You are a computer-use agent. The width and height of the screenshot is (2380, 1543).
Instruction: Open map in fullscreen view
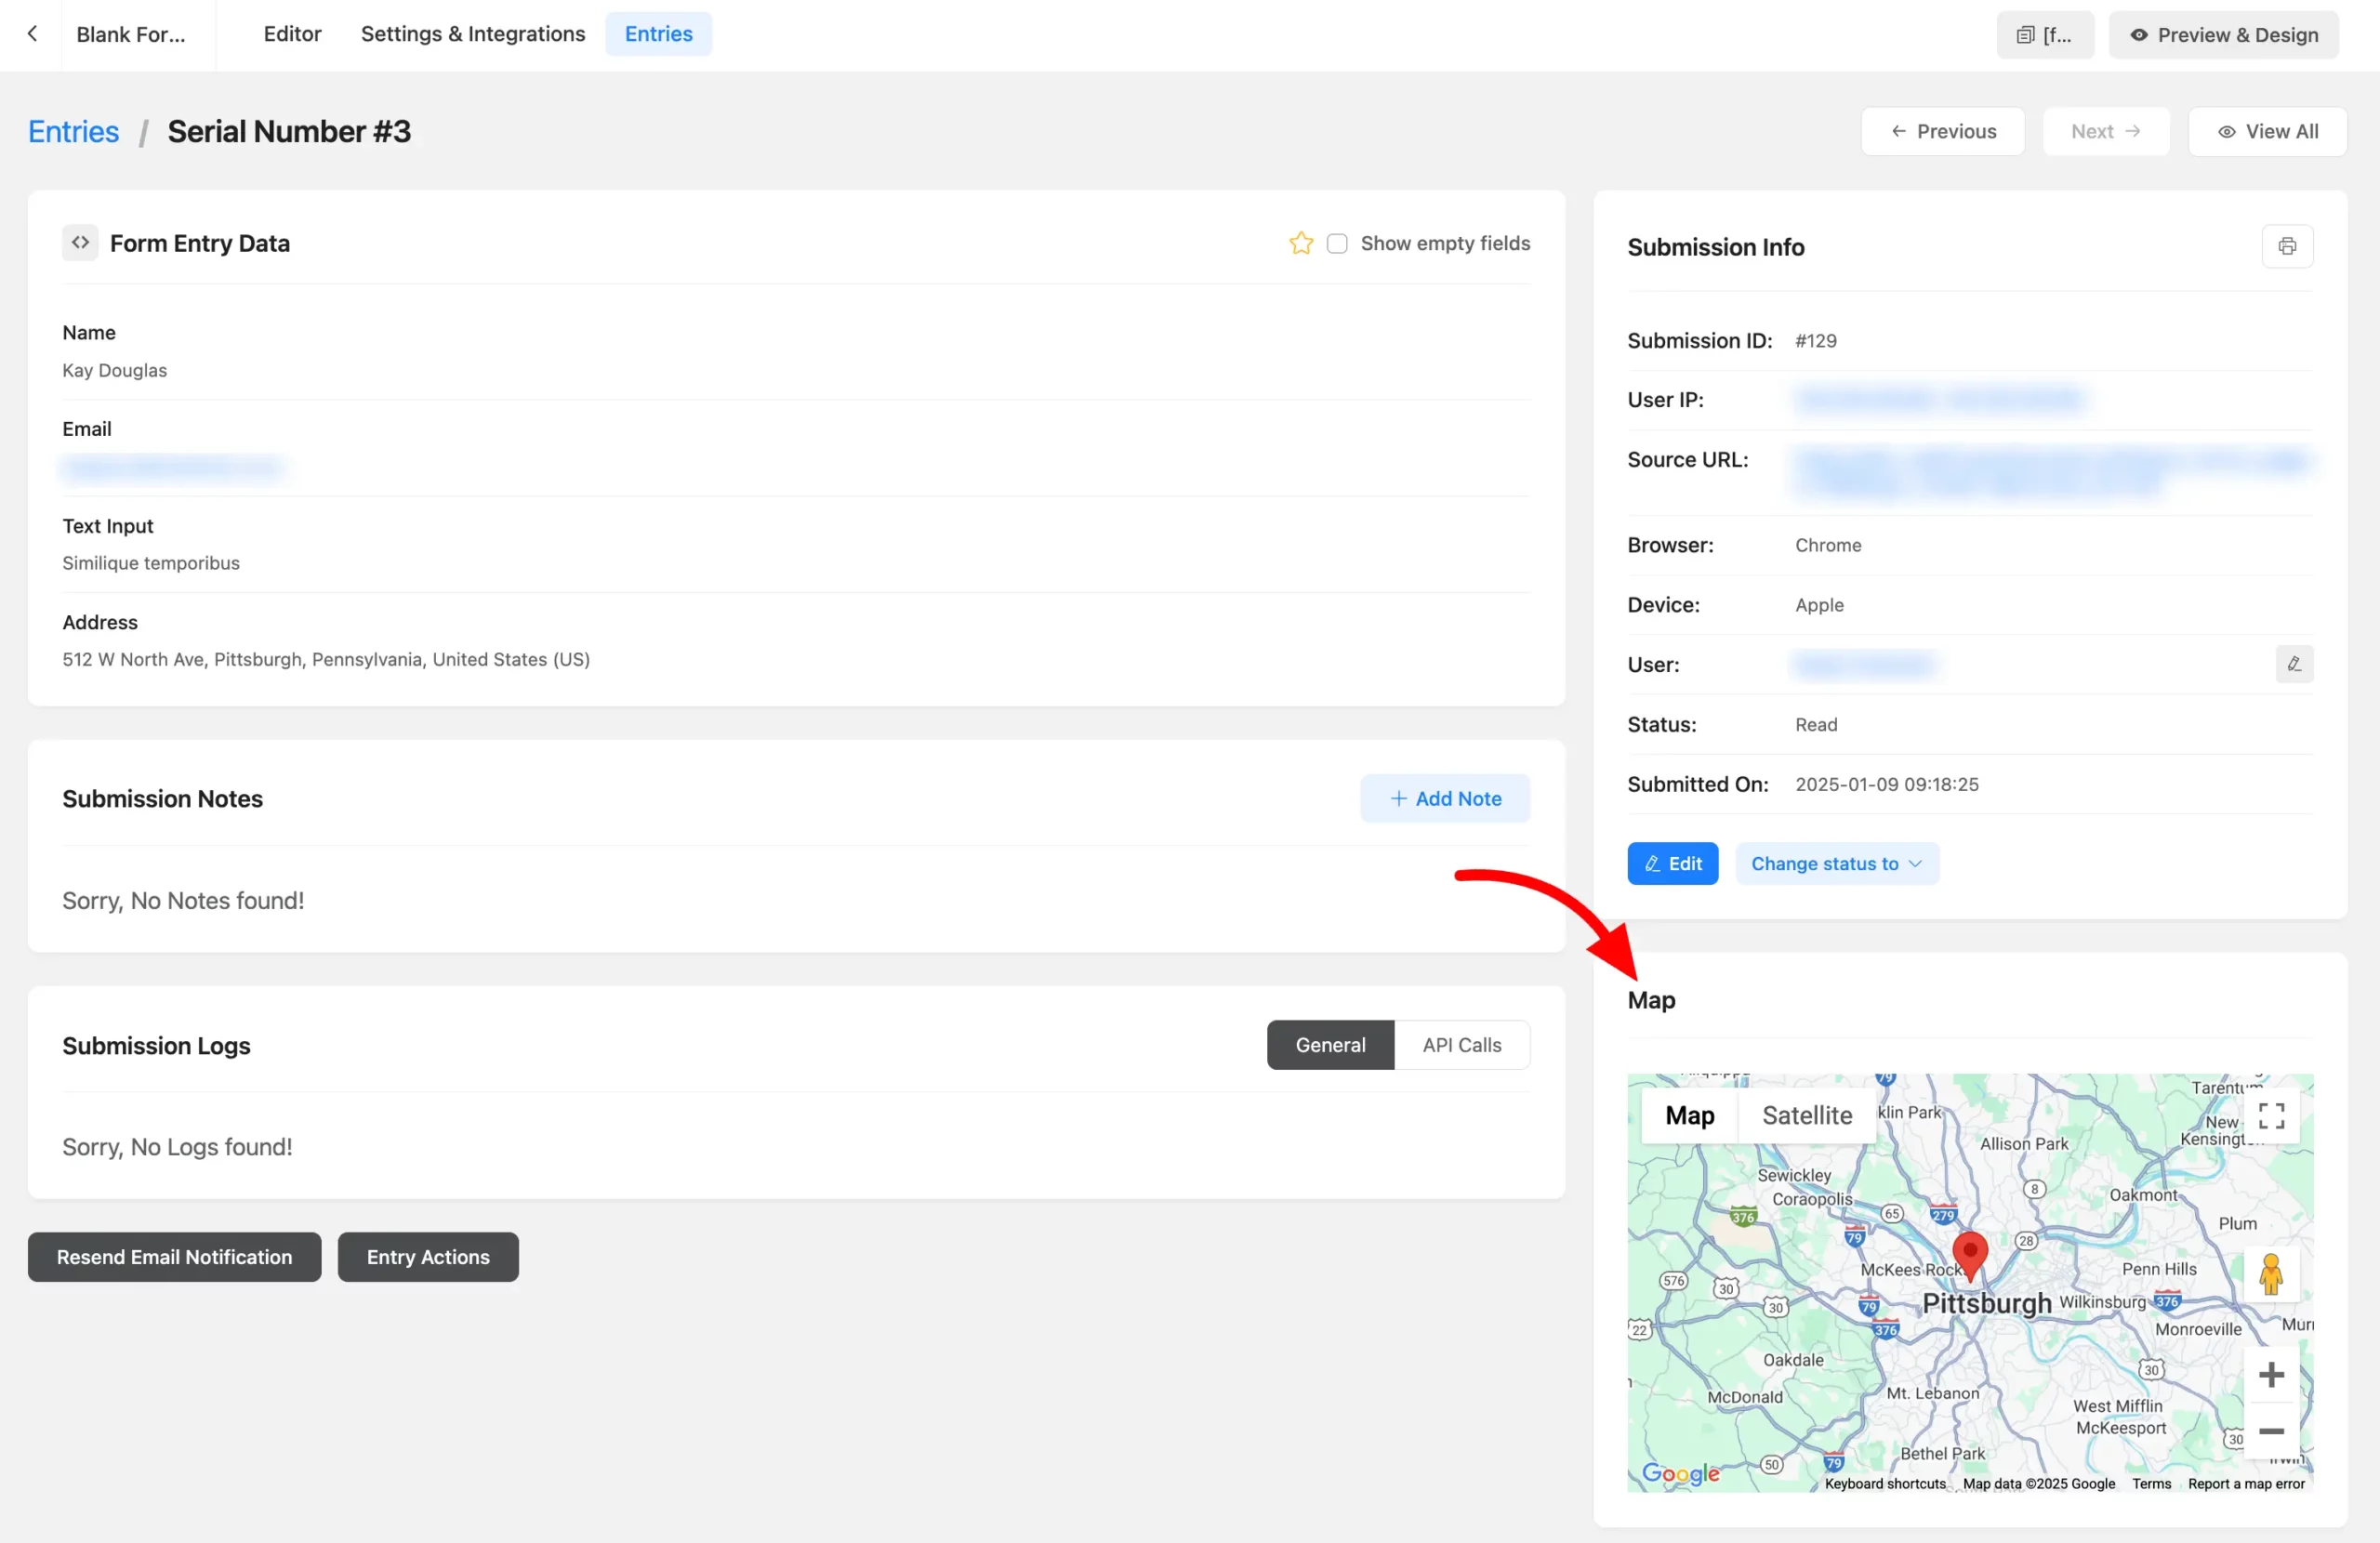[x=2270, y=1115]
